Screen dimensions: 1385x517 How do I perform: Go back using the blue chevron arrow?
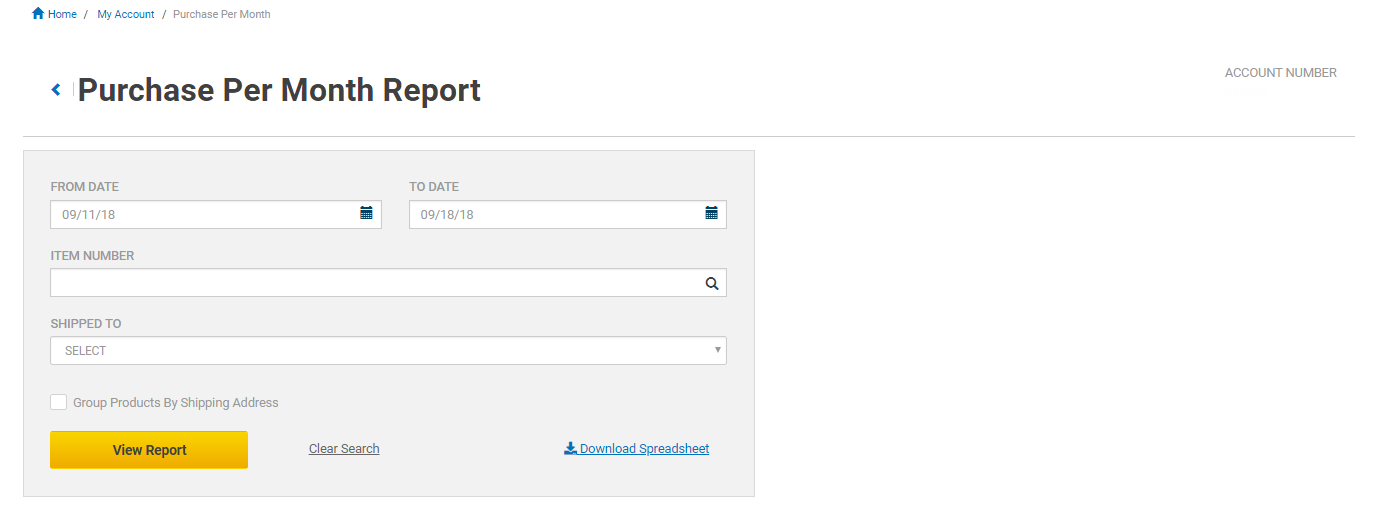coord(56,90)
